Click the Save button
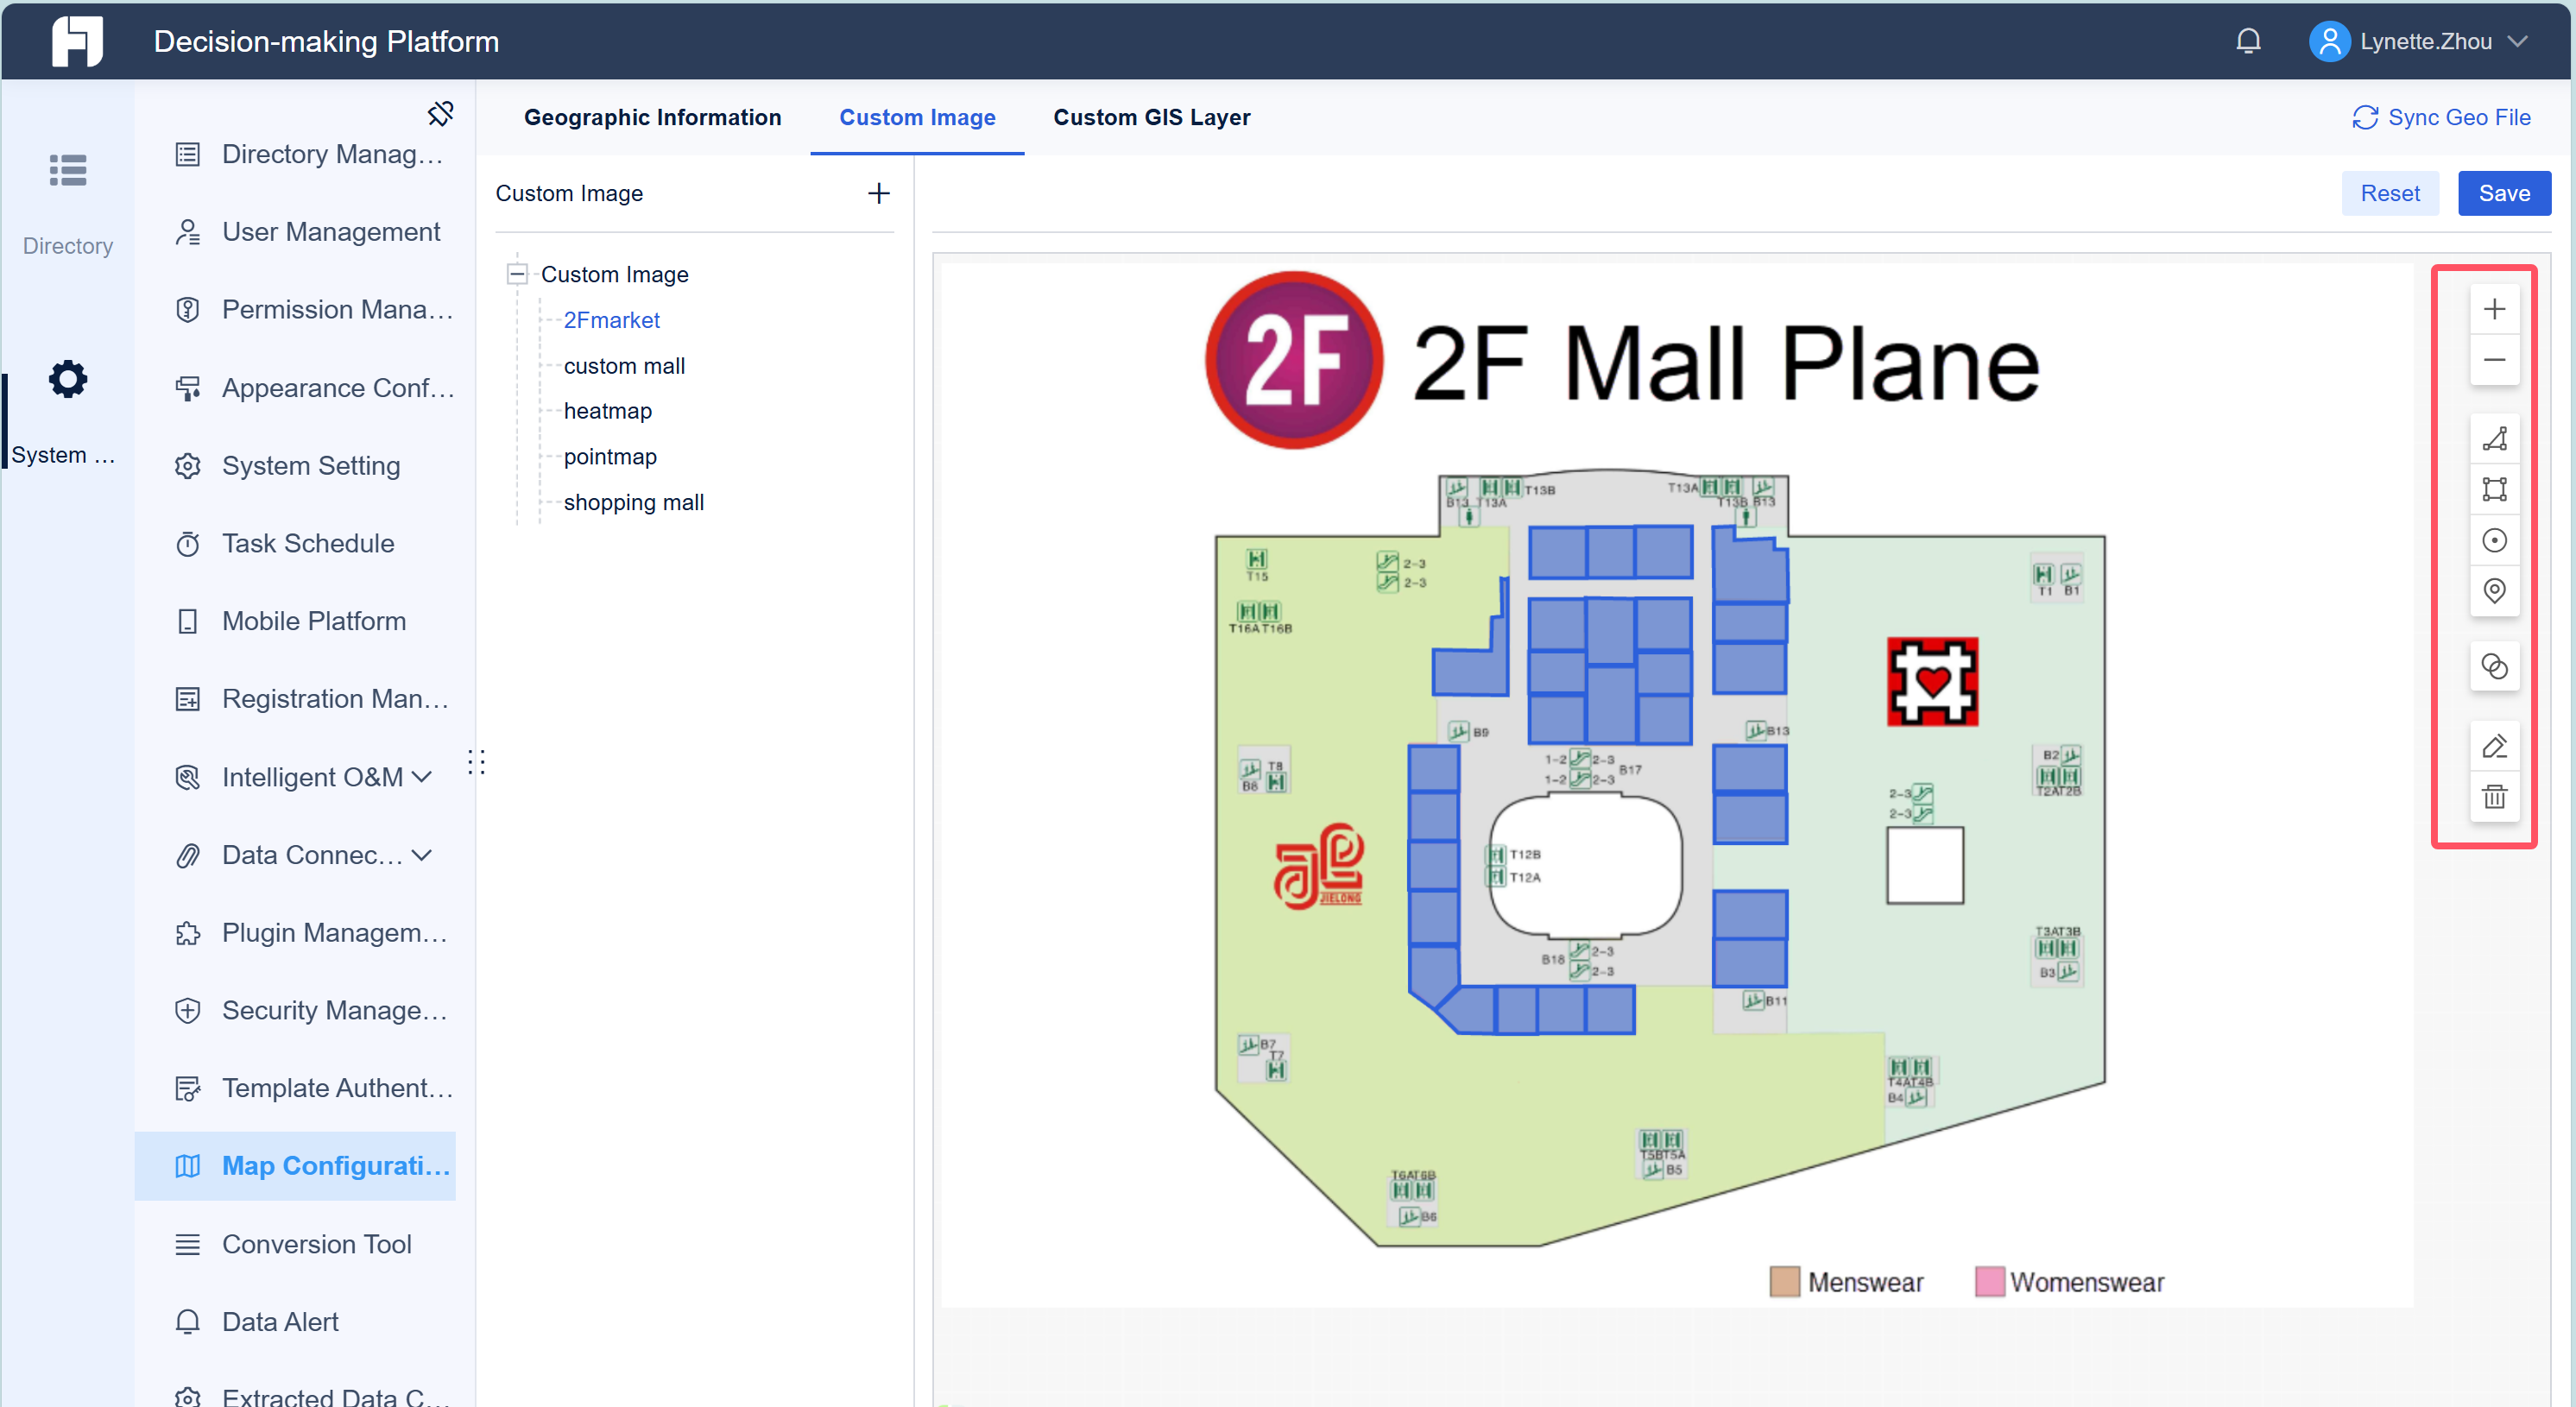 click(2504, 193)
